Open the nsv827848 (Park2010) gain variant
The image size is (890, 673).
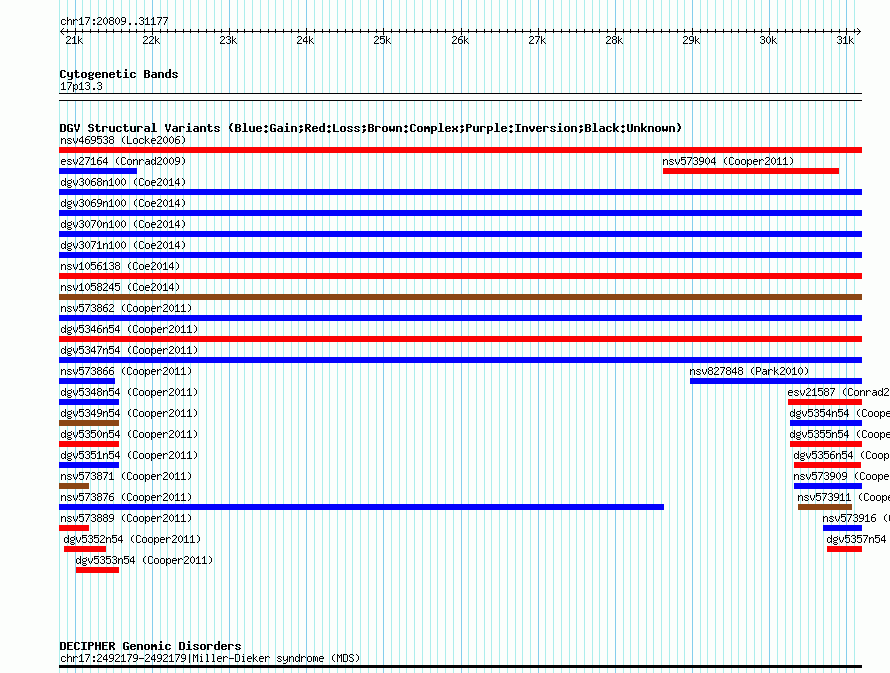(x=776, y=381)
